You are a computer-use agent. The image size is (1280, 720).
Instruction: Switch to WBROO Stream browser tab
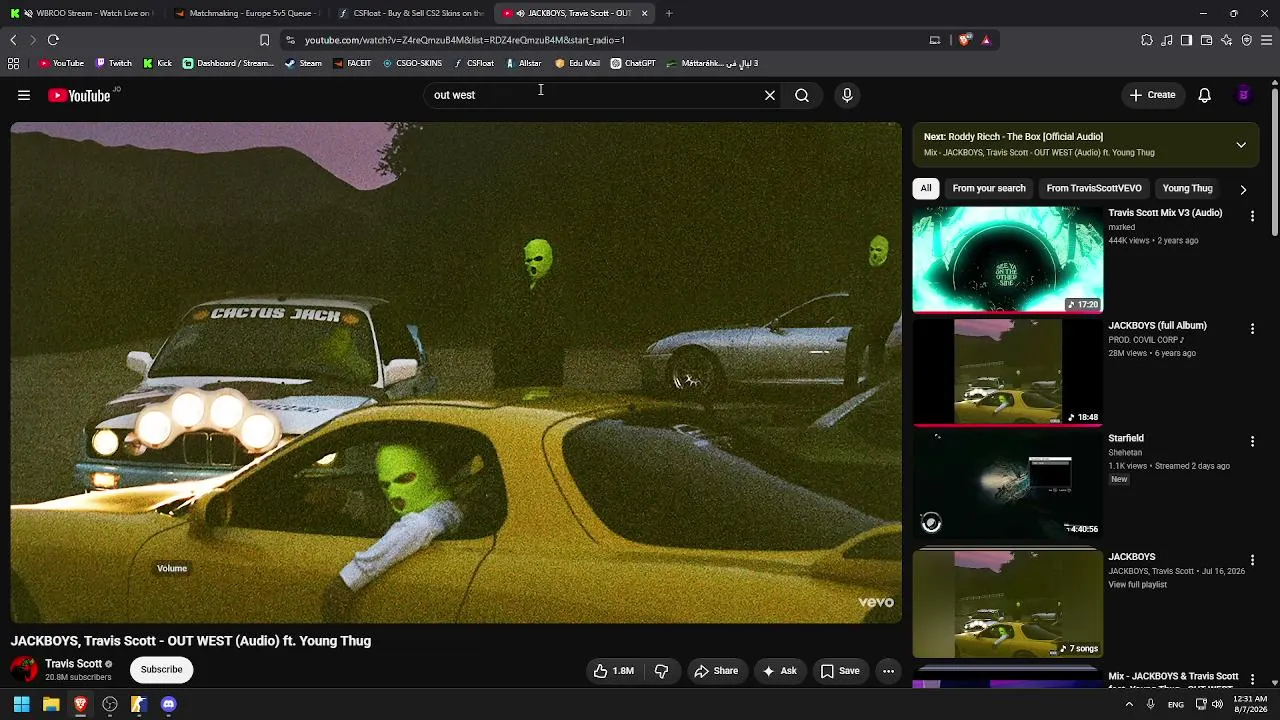click(82, 13)
